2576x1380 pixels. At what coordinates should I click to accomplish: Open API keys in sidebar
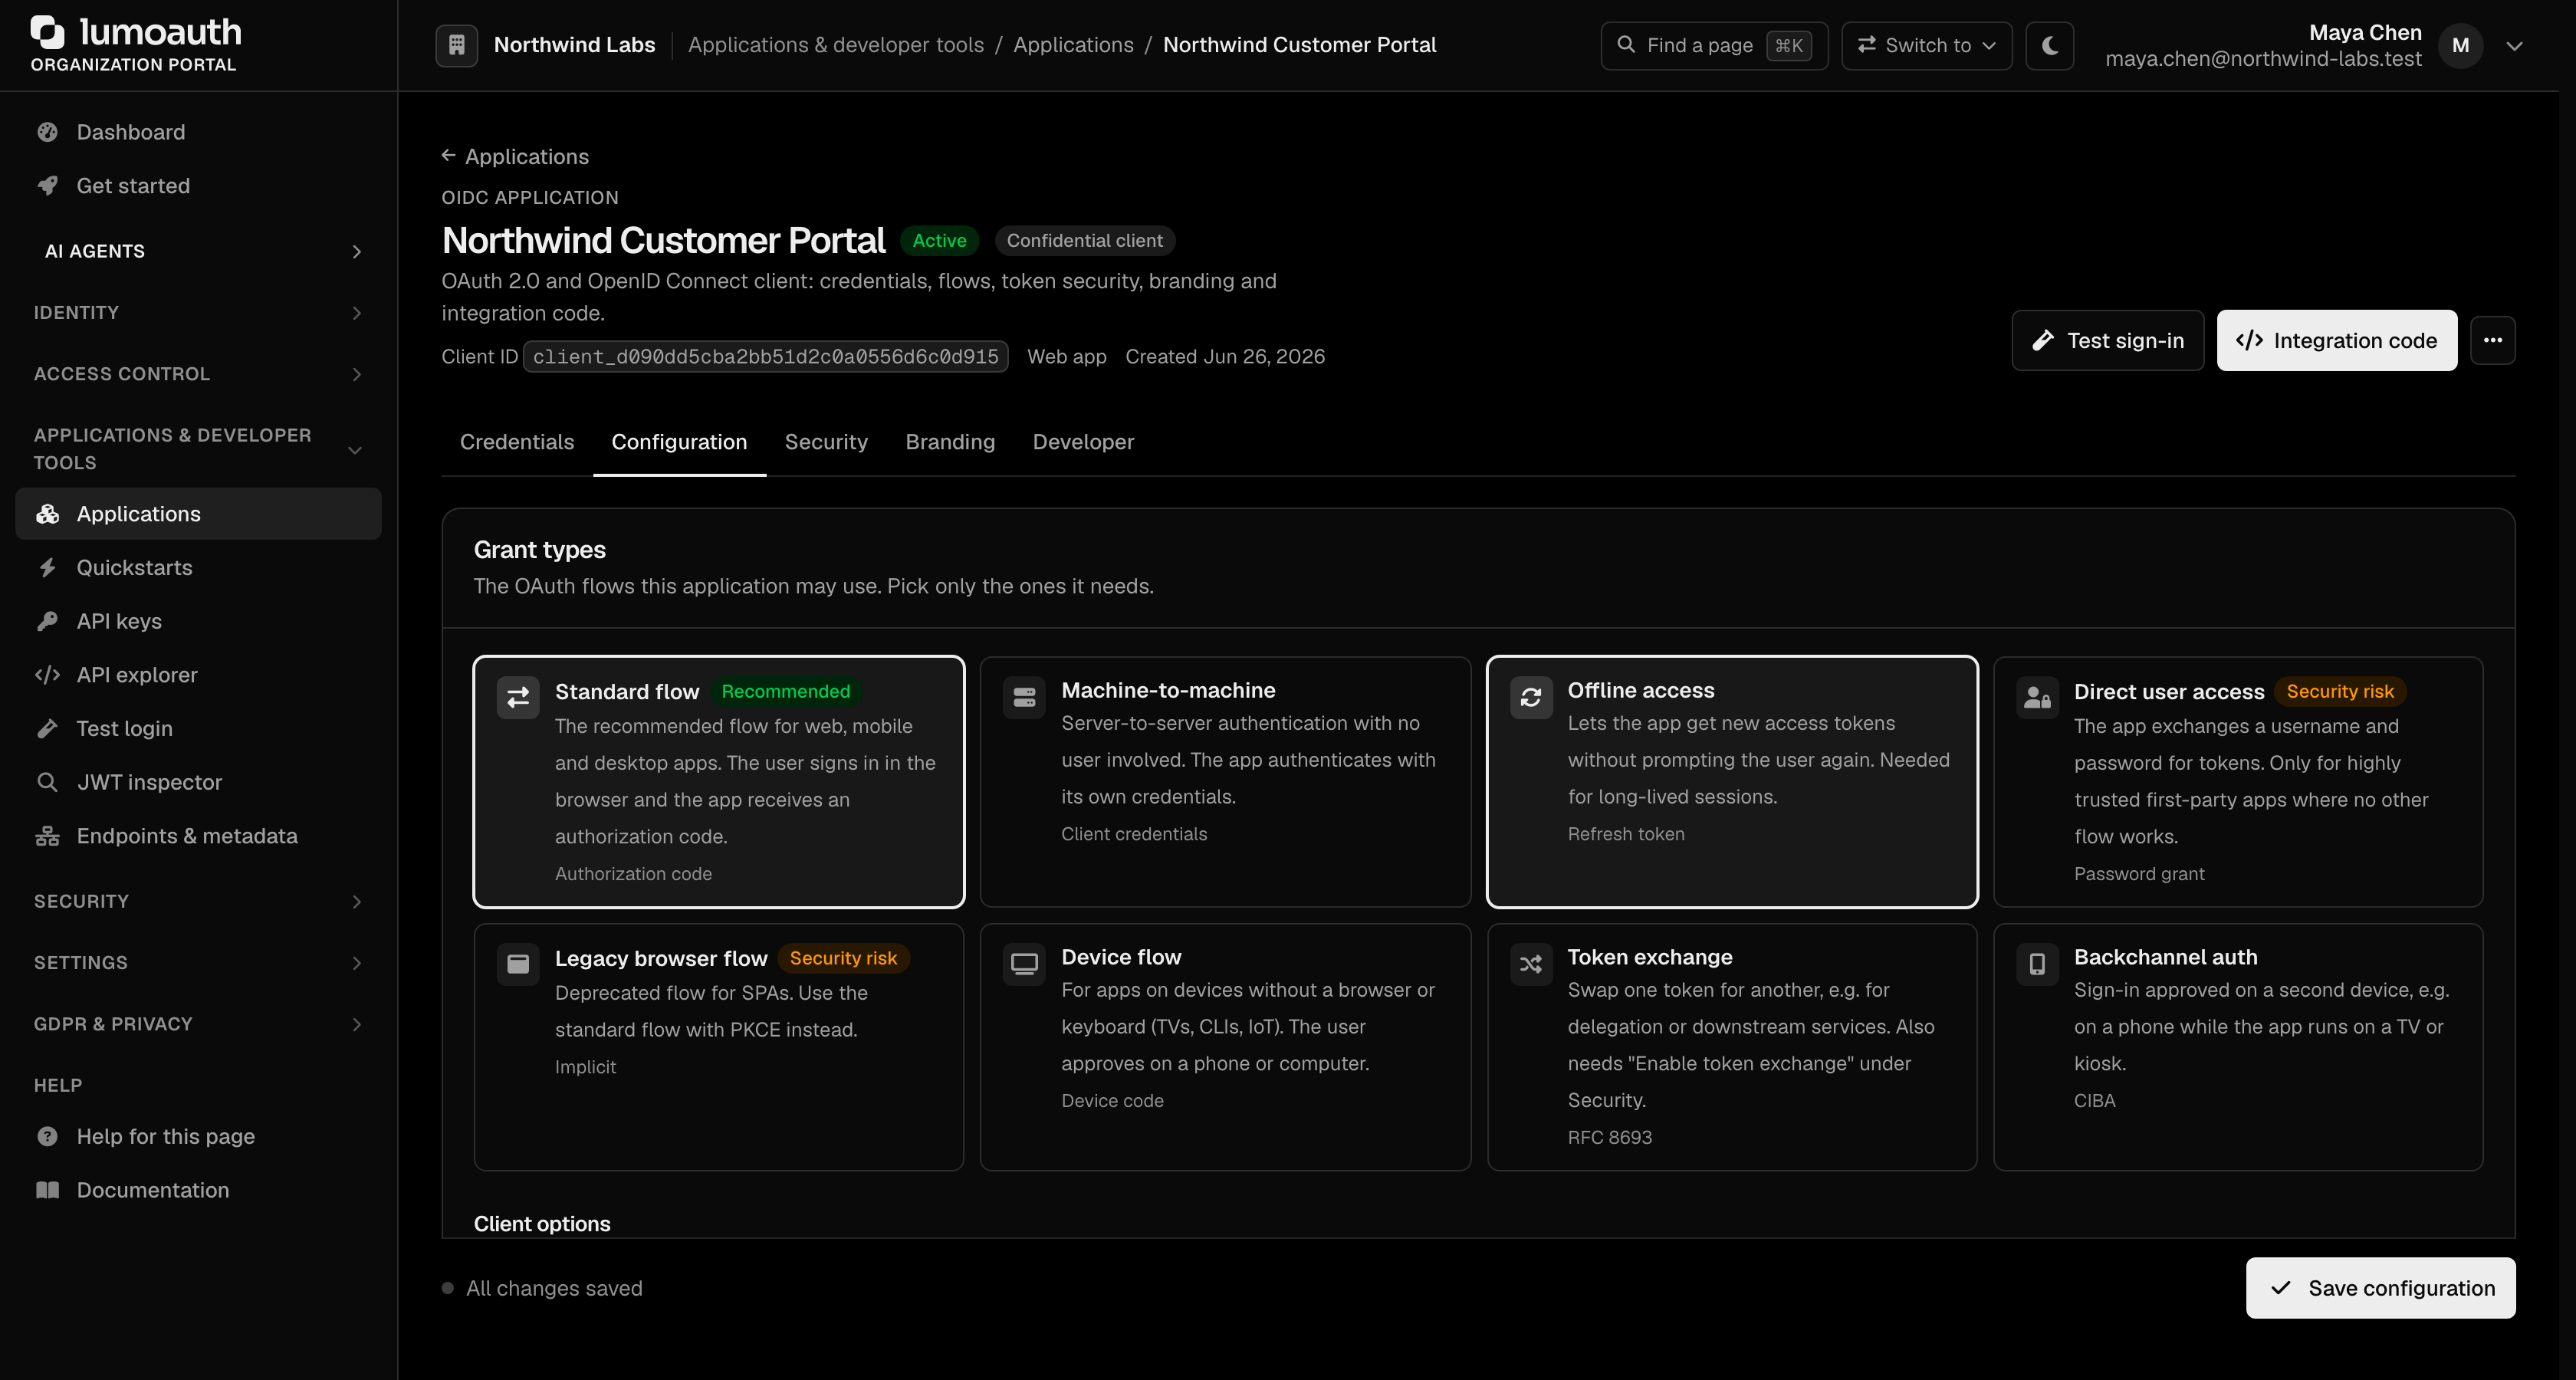(198, 621)
